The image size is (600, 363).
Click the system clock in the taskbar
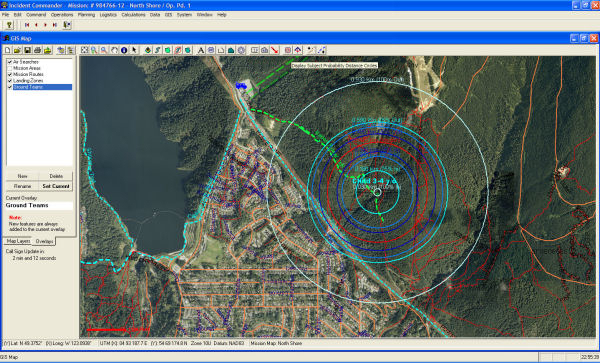pos(589,357)
